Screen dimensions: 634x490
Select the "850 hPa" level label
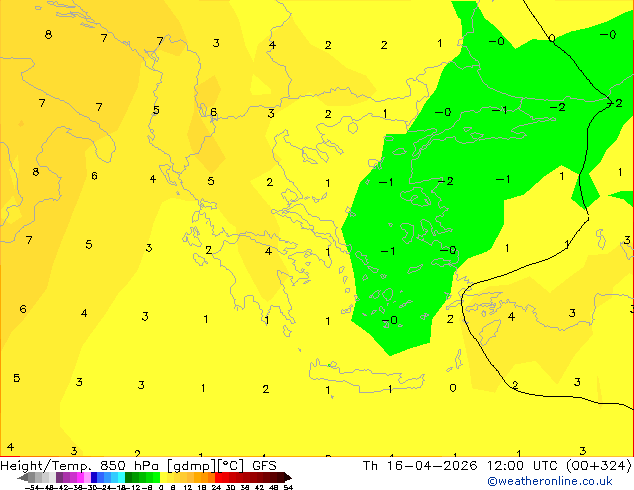pyautogui.click(x=129, y=466)
